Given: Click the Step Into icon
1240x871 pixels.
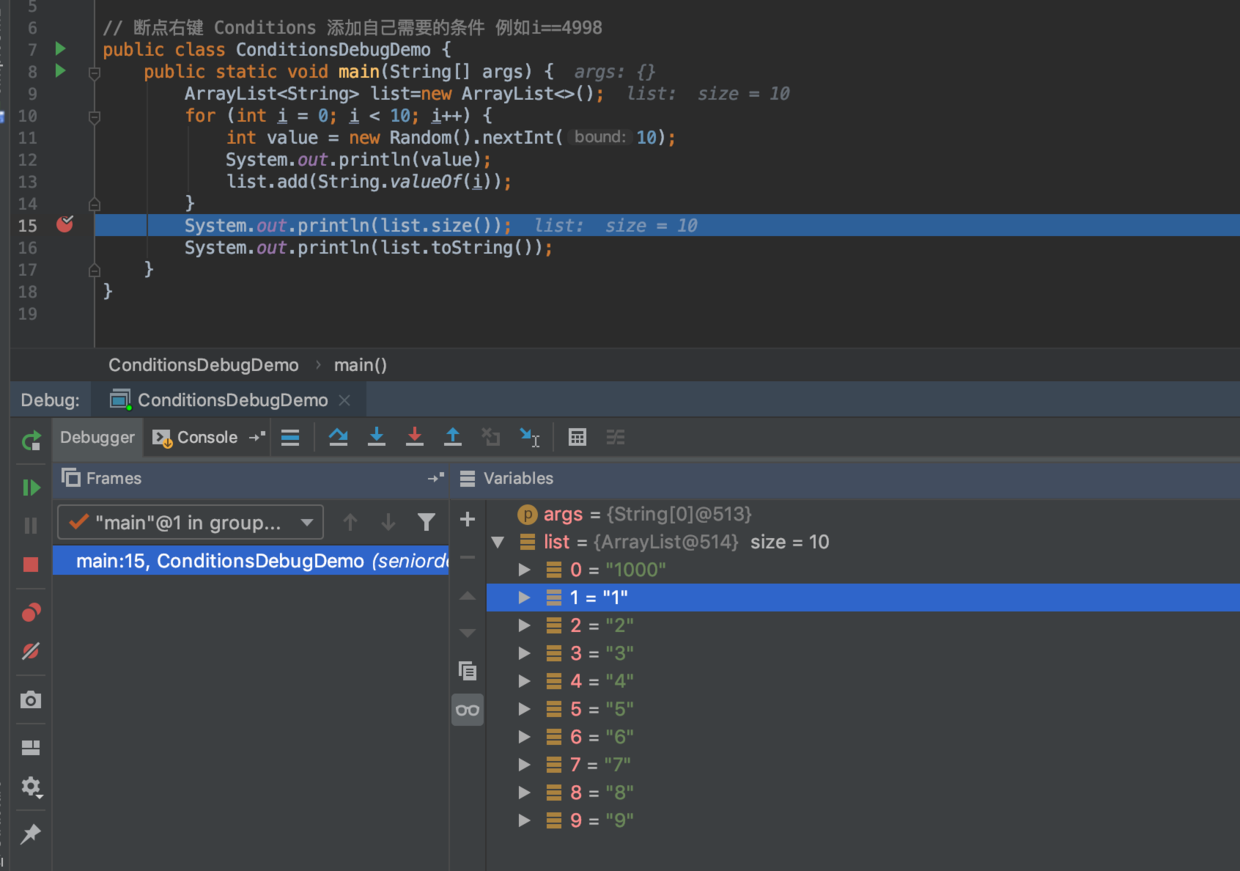Looking at the screenshot, I should (x=376, y=437).
